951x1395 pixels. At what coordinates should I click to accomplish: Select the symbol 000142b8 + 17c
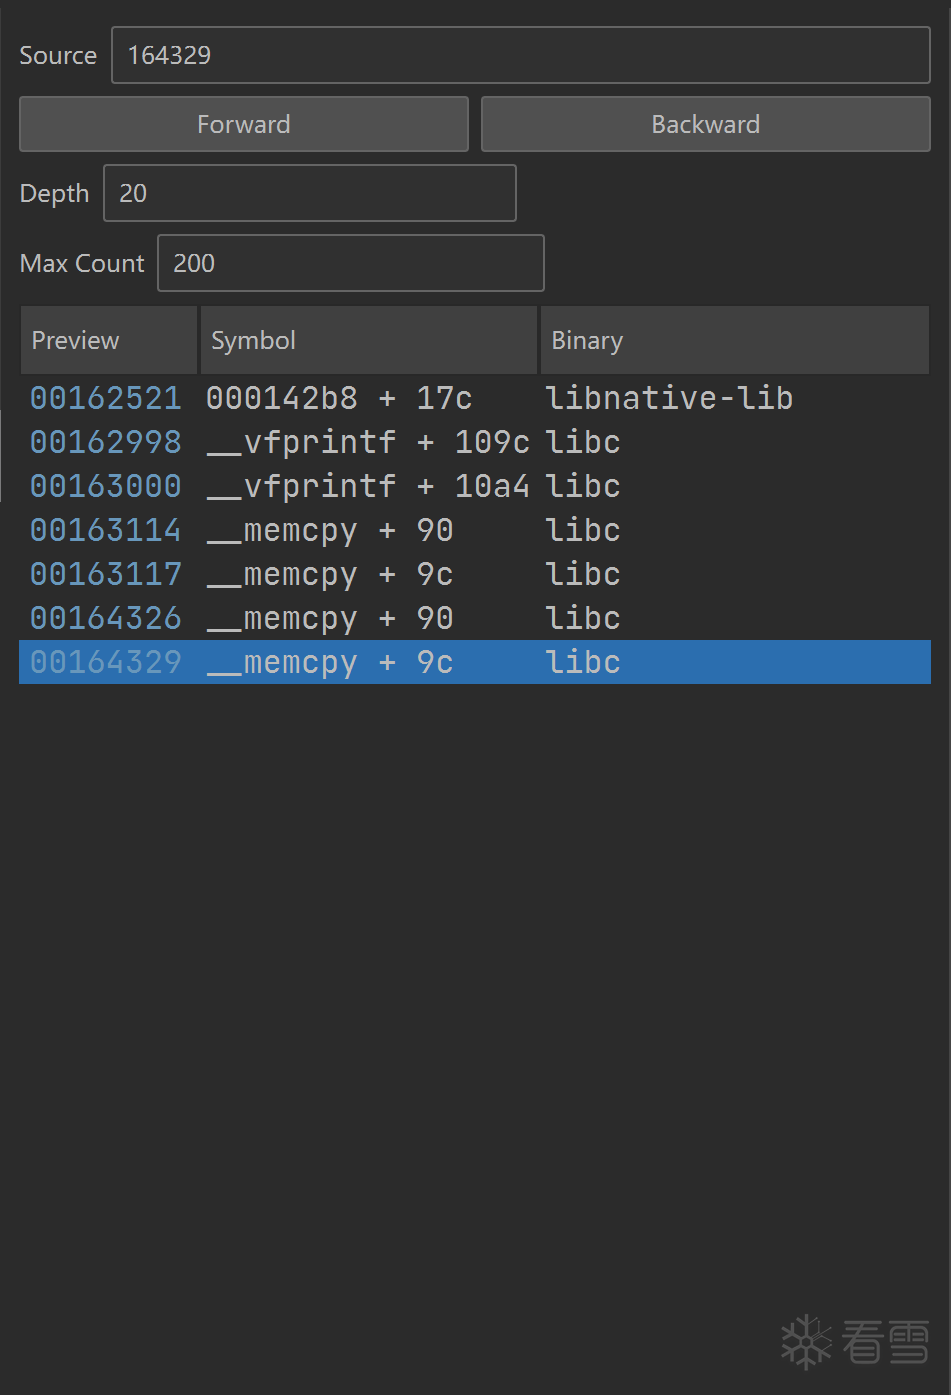[x=339, y=398]
